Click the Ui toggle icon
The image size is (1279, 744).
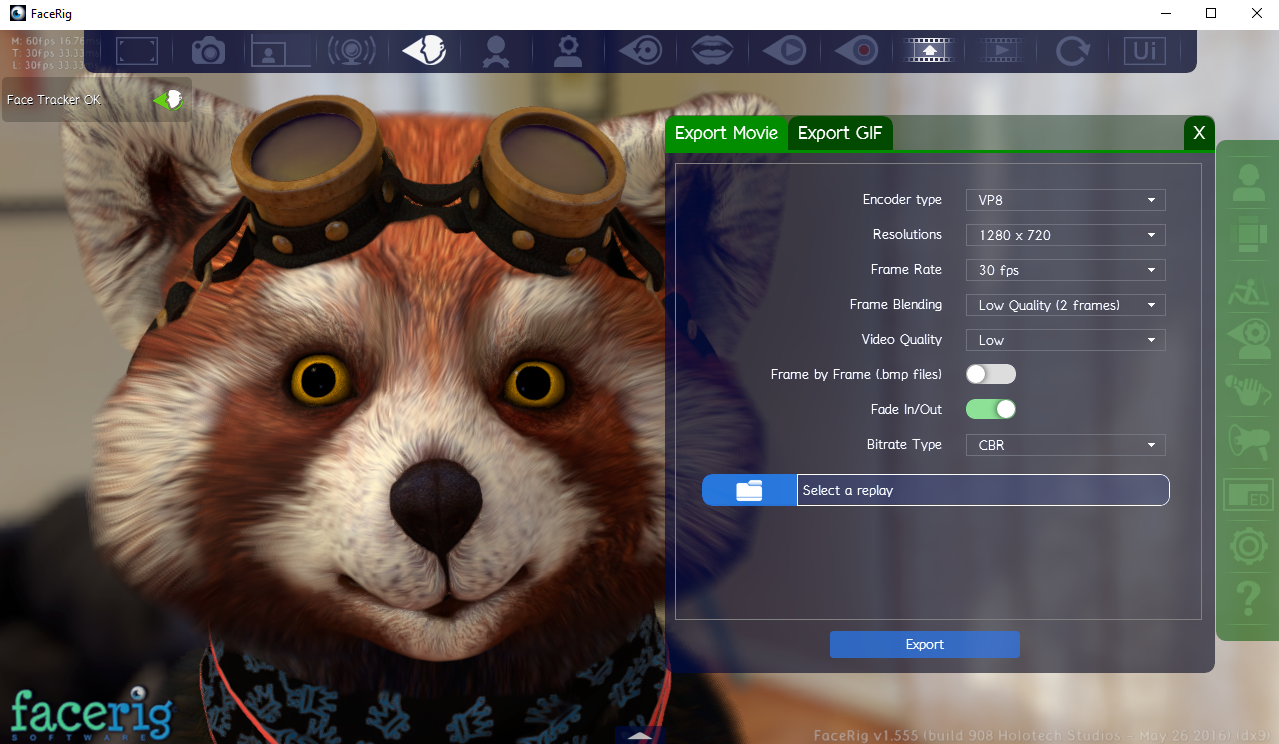(1145, 50)
